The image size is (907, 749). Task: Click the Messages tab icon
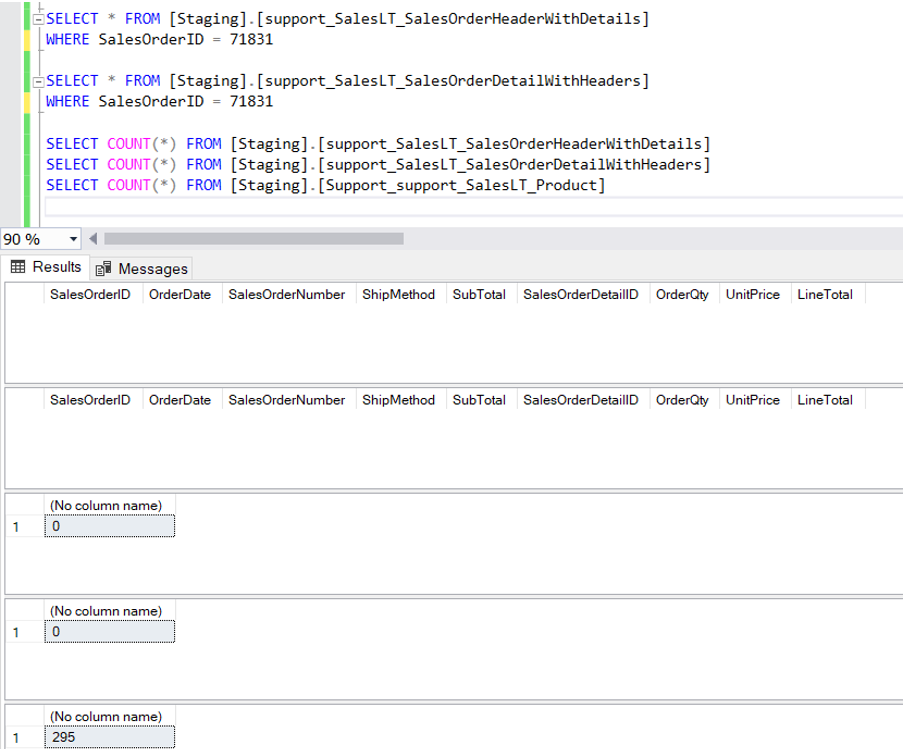tap(104, 269)
